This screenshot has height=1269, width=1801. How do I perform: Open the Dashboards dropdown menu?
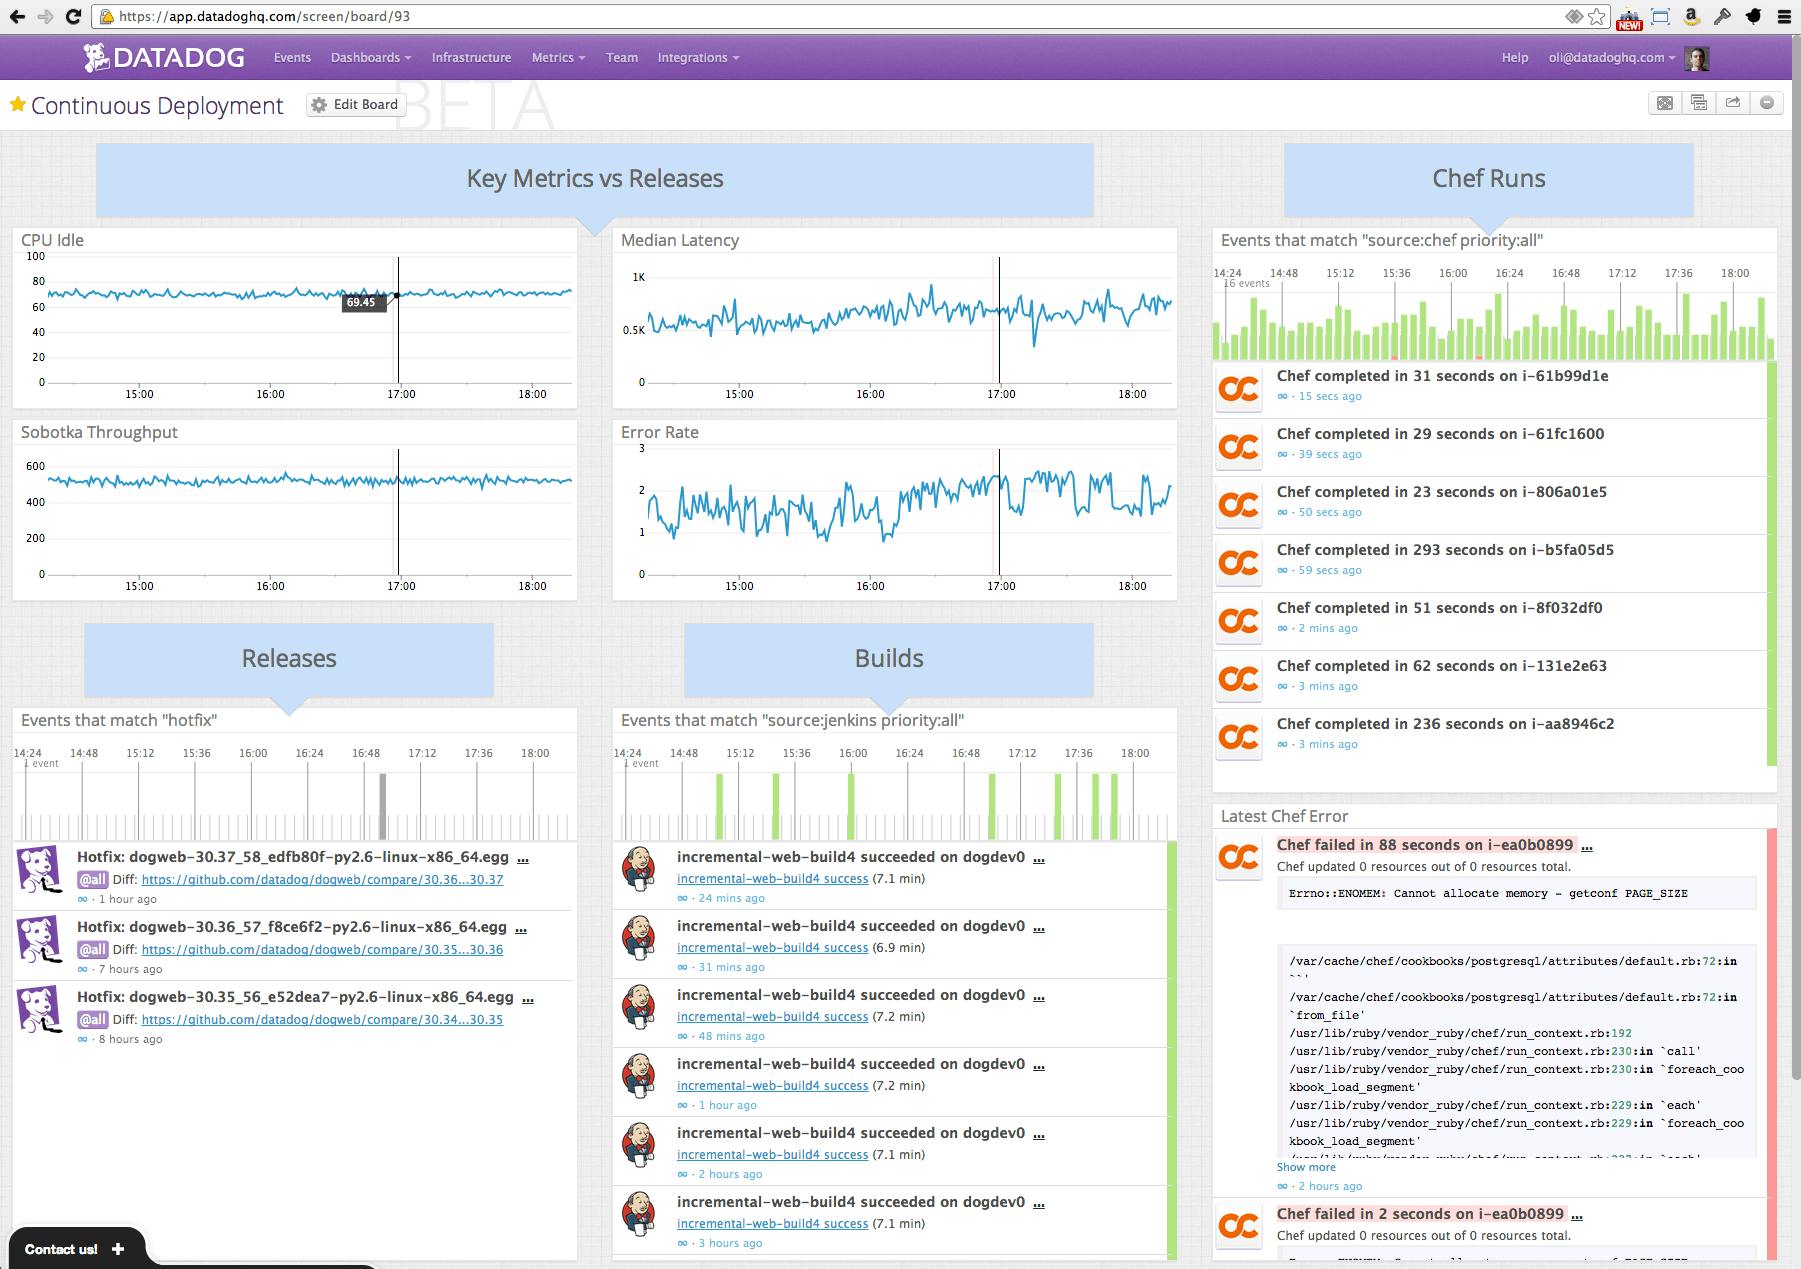coord(368,57)
